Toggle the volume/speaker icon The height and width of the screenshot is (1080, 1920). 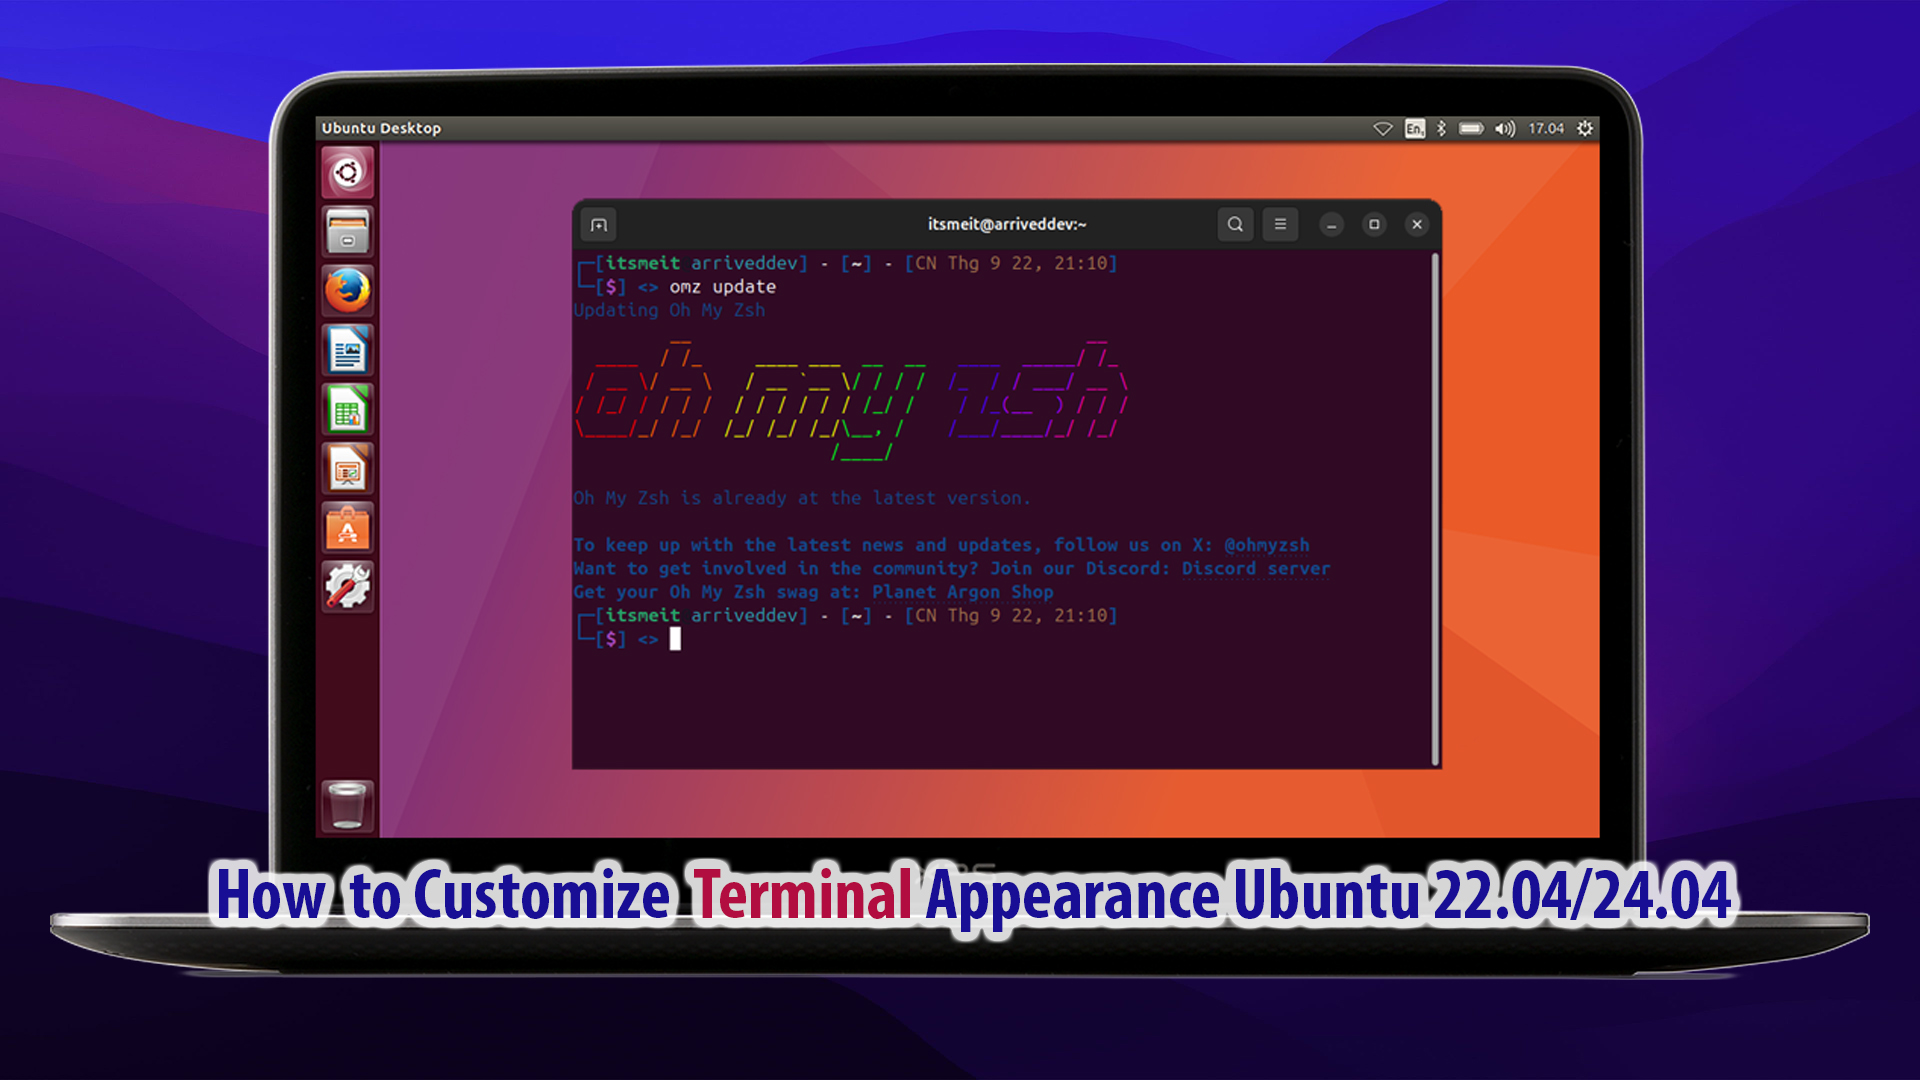pyautogui.click(x=1506, y=128)
